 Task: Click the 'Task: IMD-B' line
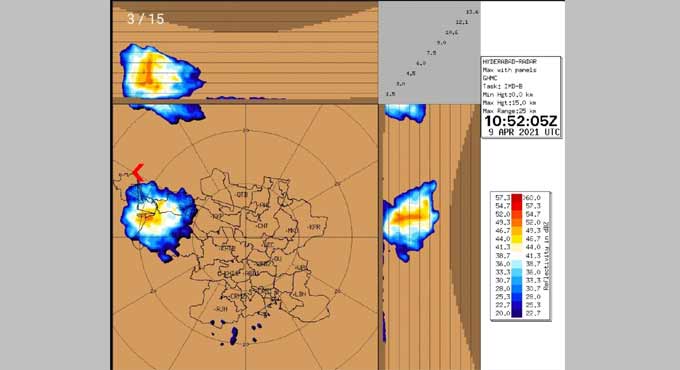tap(502, 86)
